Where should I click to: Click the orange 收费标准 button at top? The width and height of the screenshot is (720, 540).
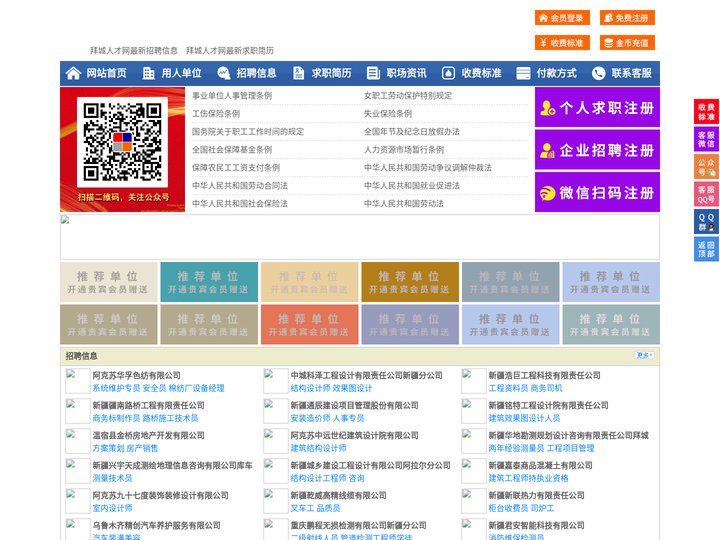click(562, 43)
